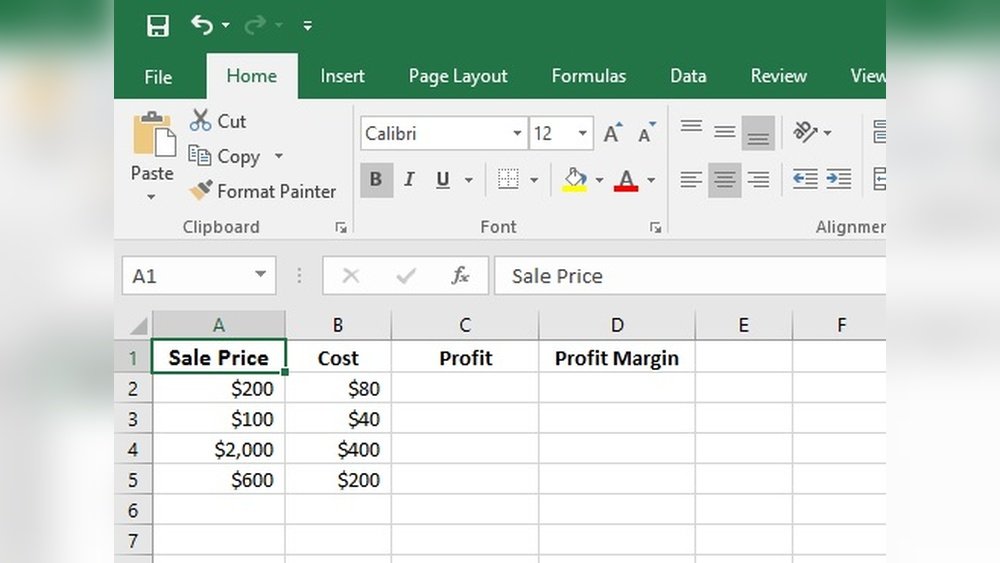1000x563 pixels.
Task: Toggle Italic formatting
Action: 409,180
